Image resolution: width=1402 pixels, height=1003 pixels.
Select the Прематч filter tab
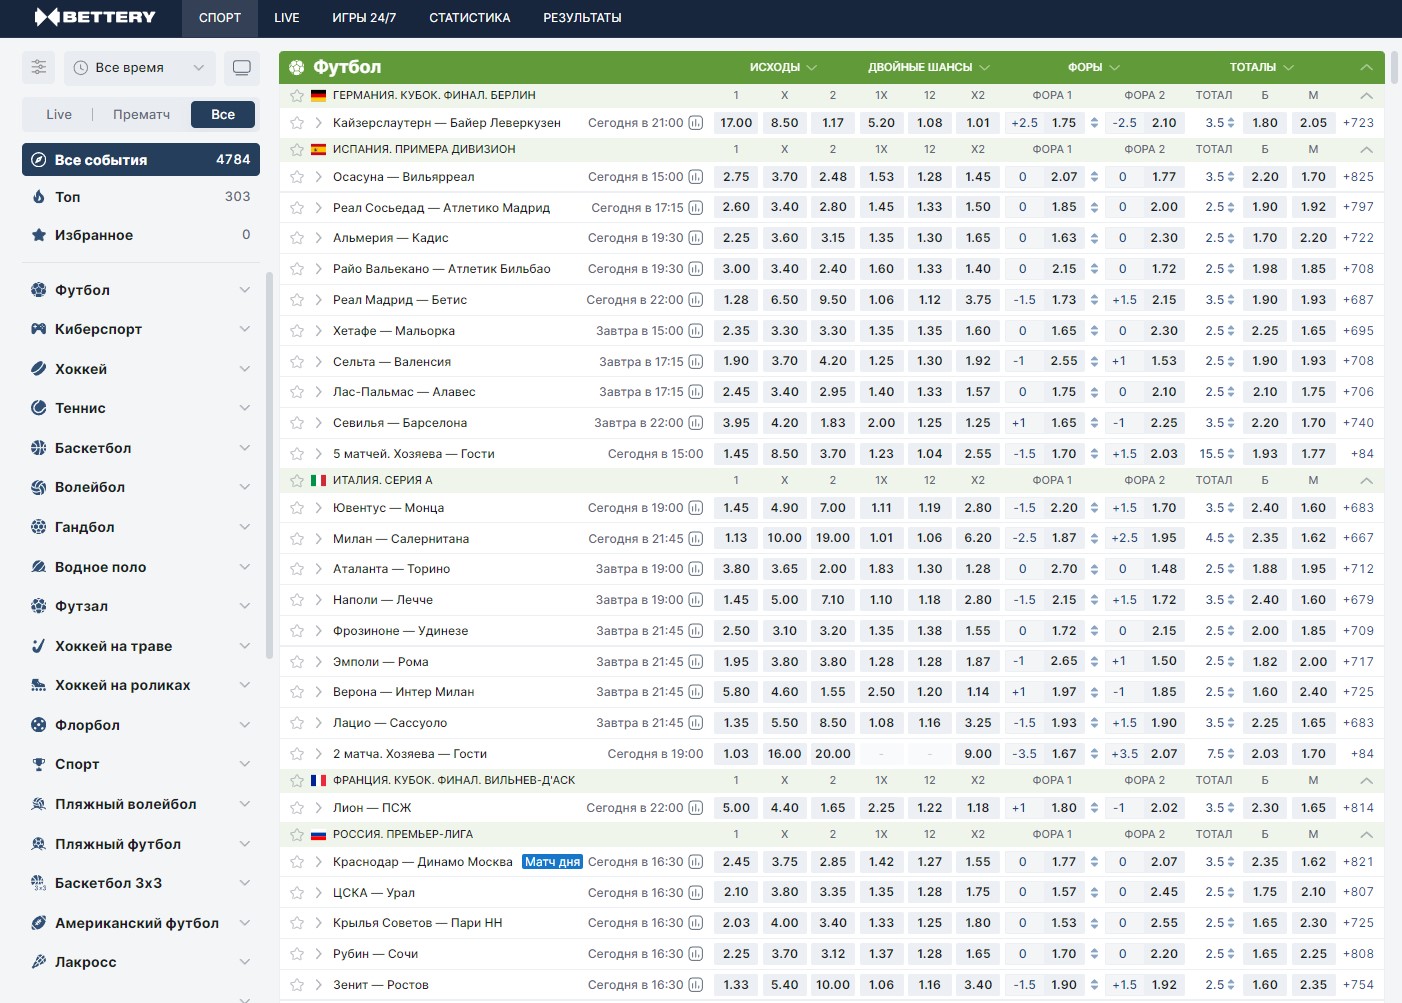pyautogui.click(x=141, y=115)
